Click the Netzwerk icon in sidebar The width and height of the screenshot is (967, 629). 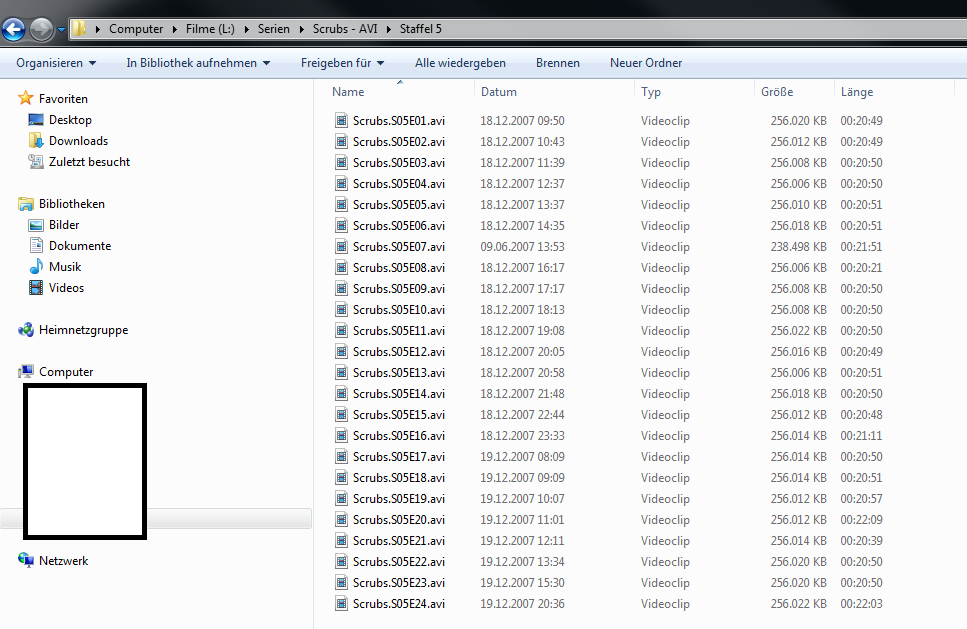26,560
